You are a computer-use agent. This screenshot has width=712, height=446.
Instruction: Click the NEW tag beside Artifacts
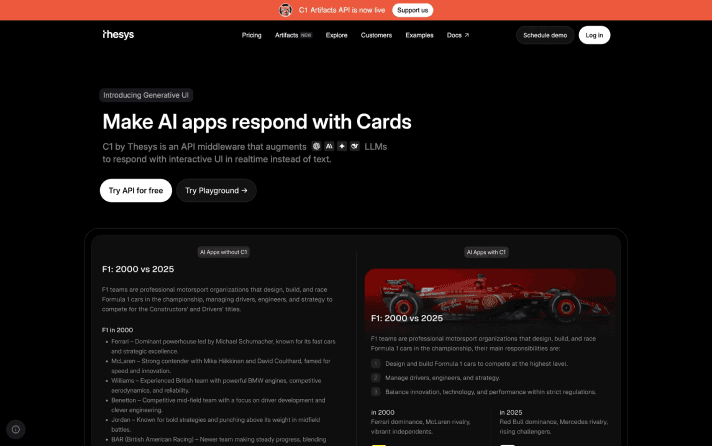[306, 35]
